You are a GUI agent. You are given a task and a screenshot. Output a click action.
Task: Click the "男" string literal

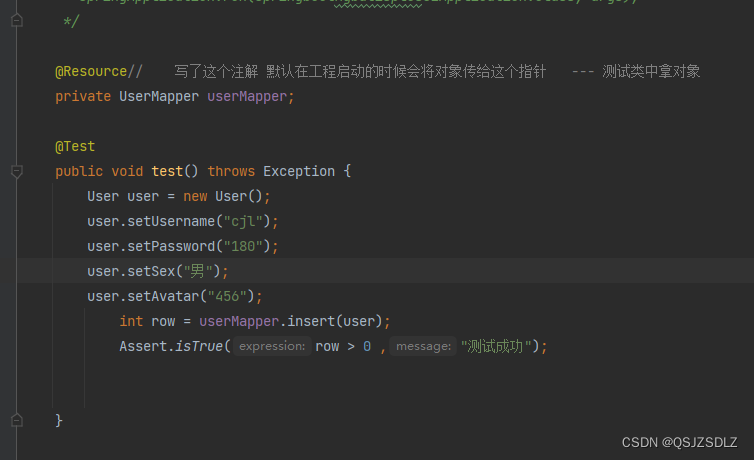click(198, 271)
